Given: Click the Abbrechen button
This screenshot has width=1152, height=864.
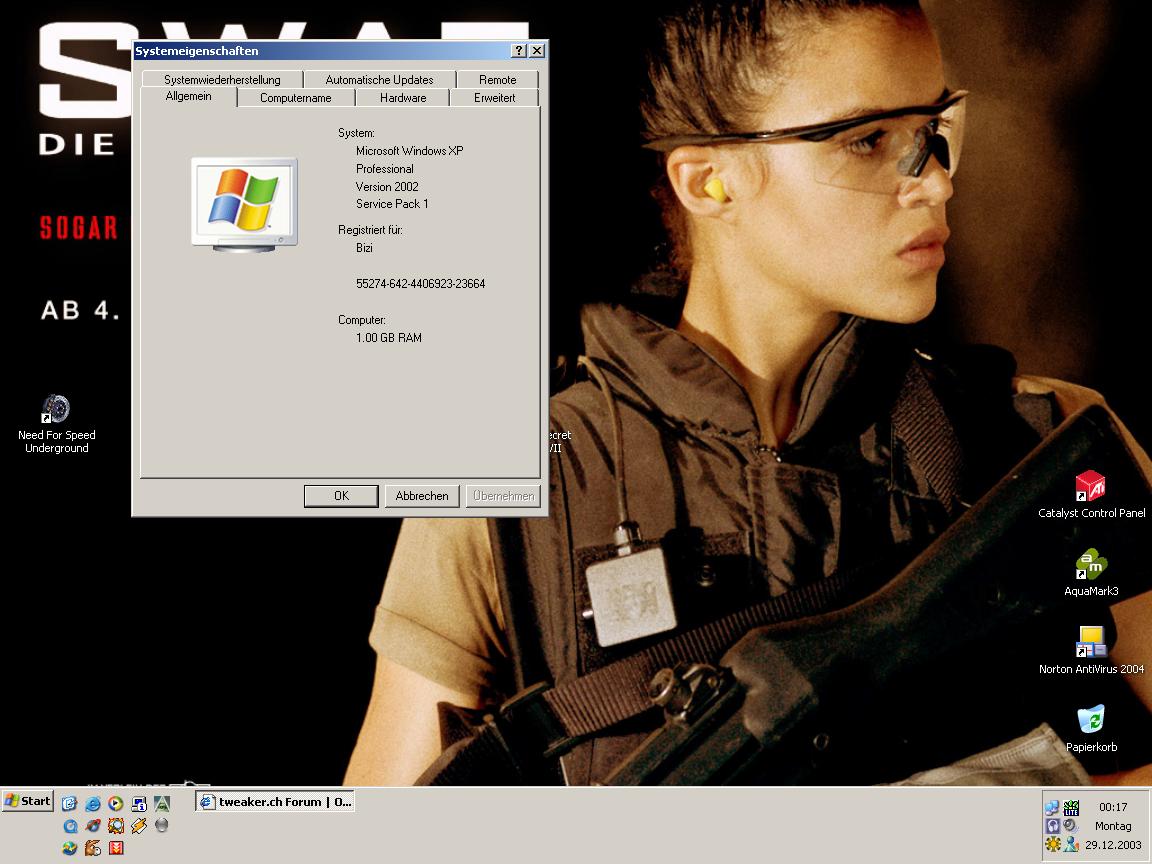Looking at the screenshot, I should tap(421, 496).
